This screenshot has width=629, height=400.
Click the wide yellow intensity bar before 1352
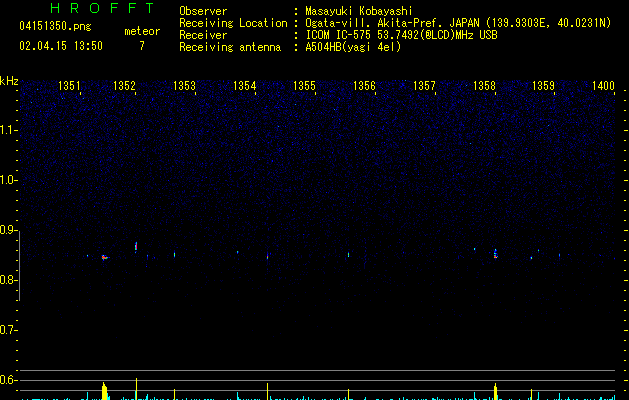pyautogui.click(x=105, y=391)
